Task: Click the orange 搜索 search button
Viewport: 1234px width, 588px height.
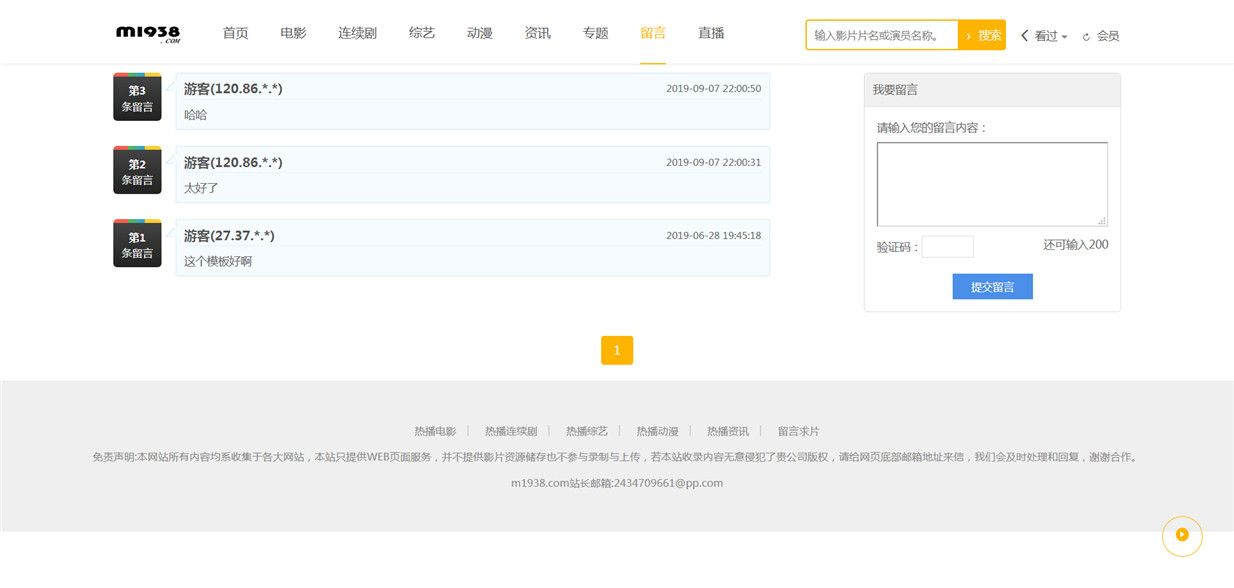Action: [982, 35]
